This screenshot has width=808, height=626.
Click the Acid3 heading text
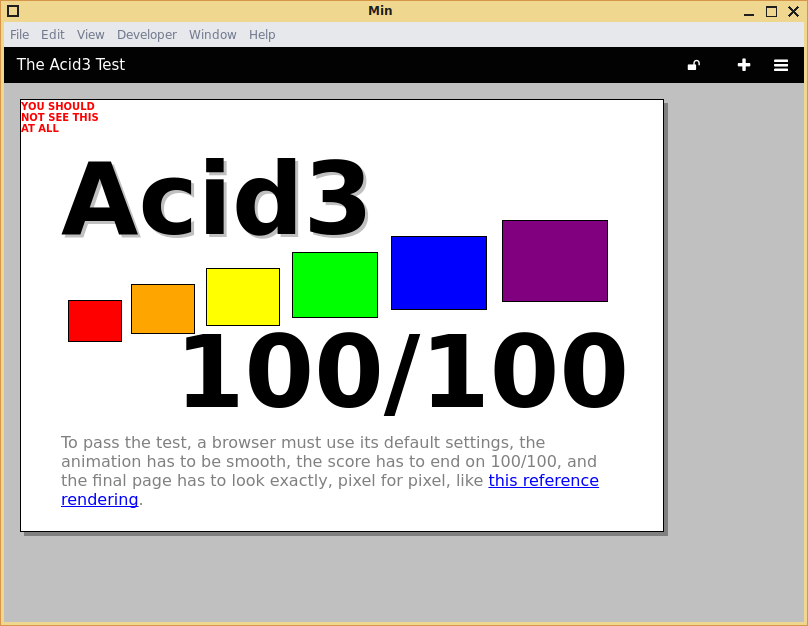216,196
